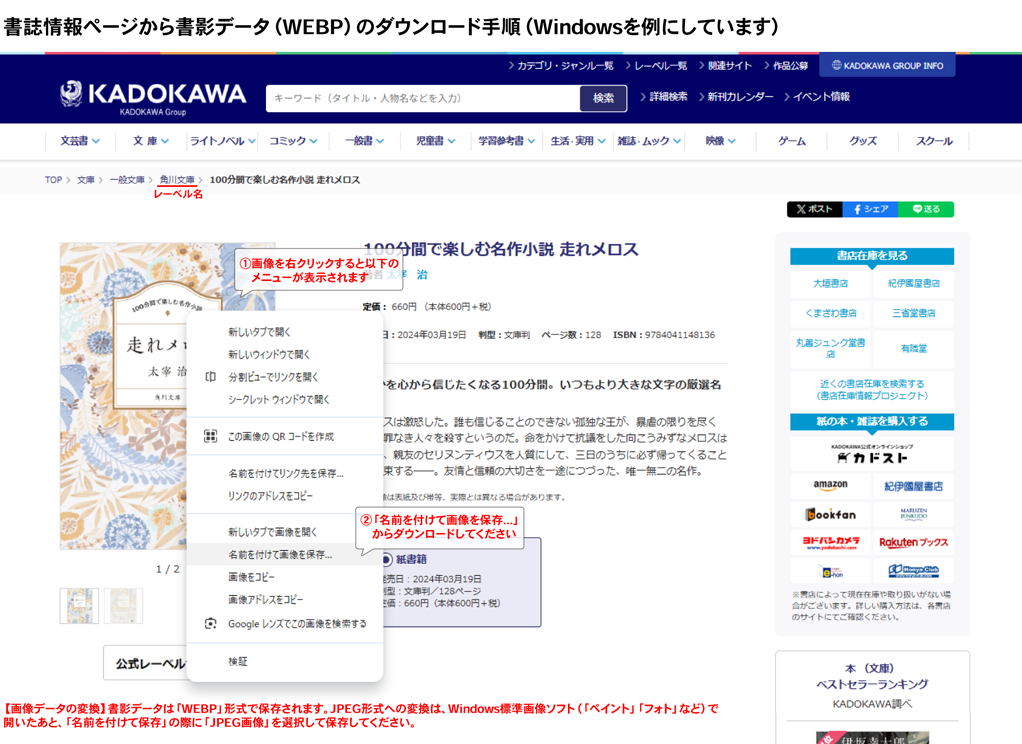This screenshot has height=744, width=1022.
Task: Check stock at 三省堂書店
Action: click(913, 313)
